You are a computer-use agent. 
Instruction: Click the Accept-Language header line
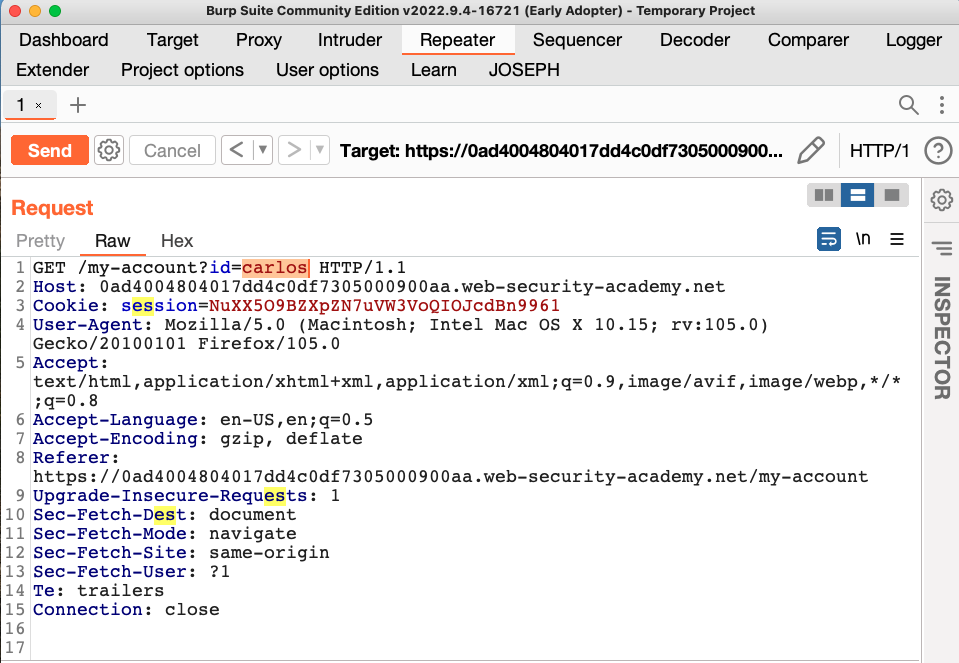point(203,420)
